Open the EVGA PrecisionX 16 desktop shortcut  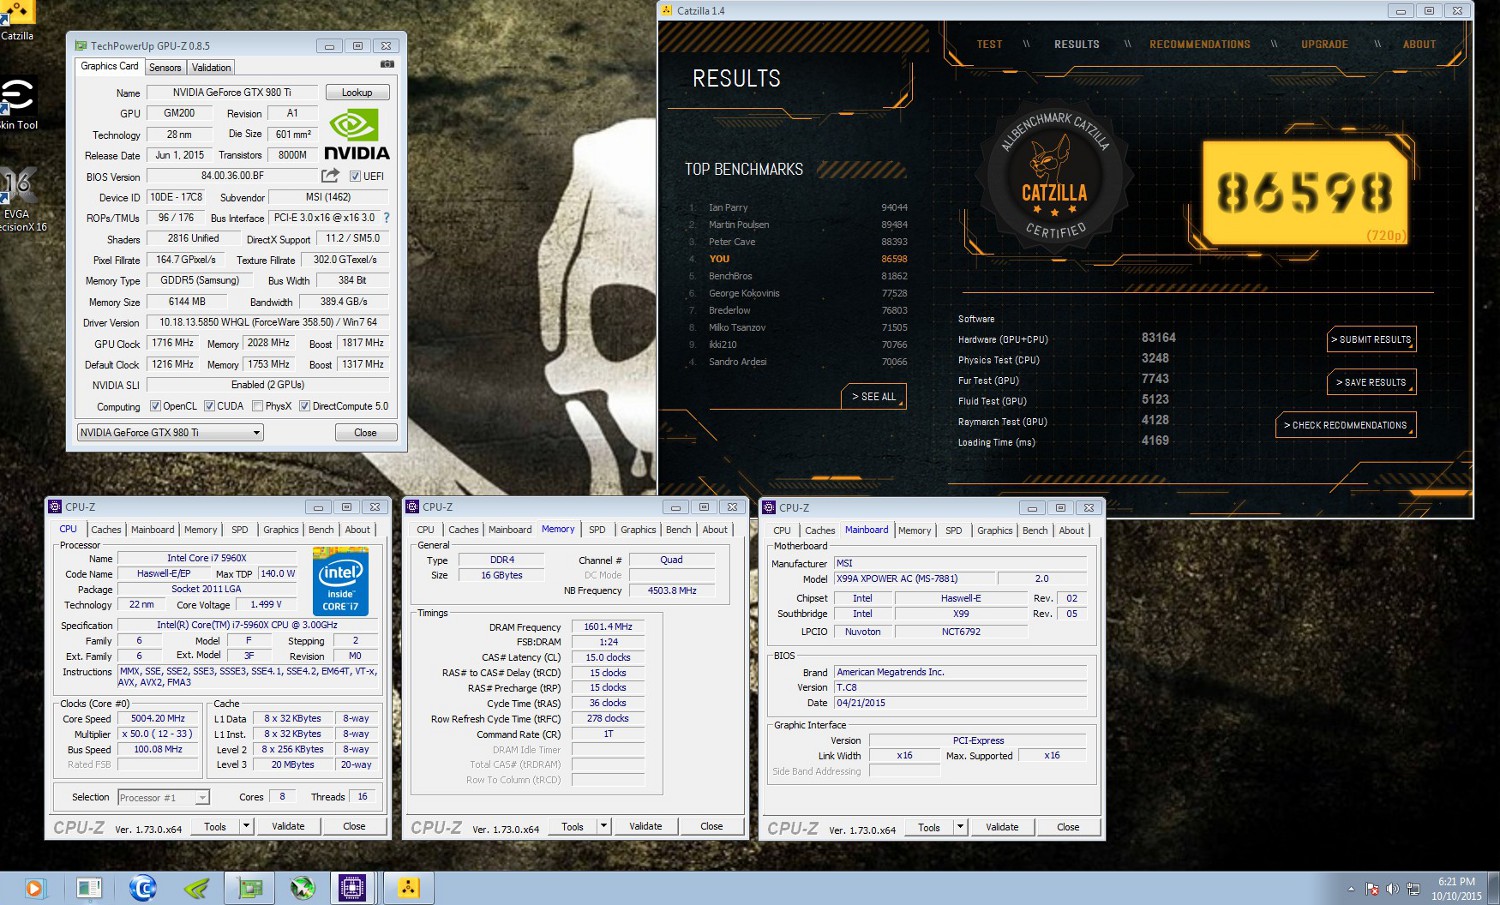pos(18,200)
